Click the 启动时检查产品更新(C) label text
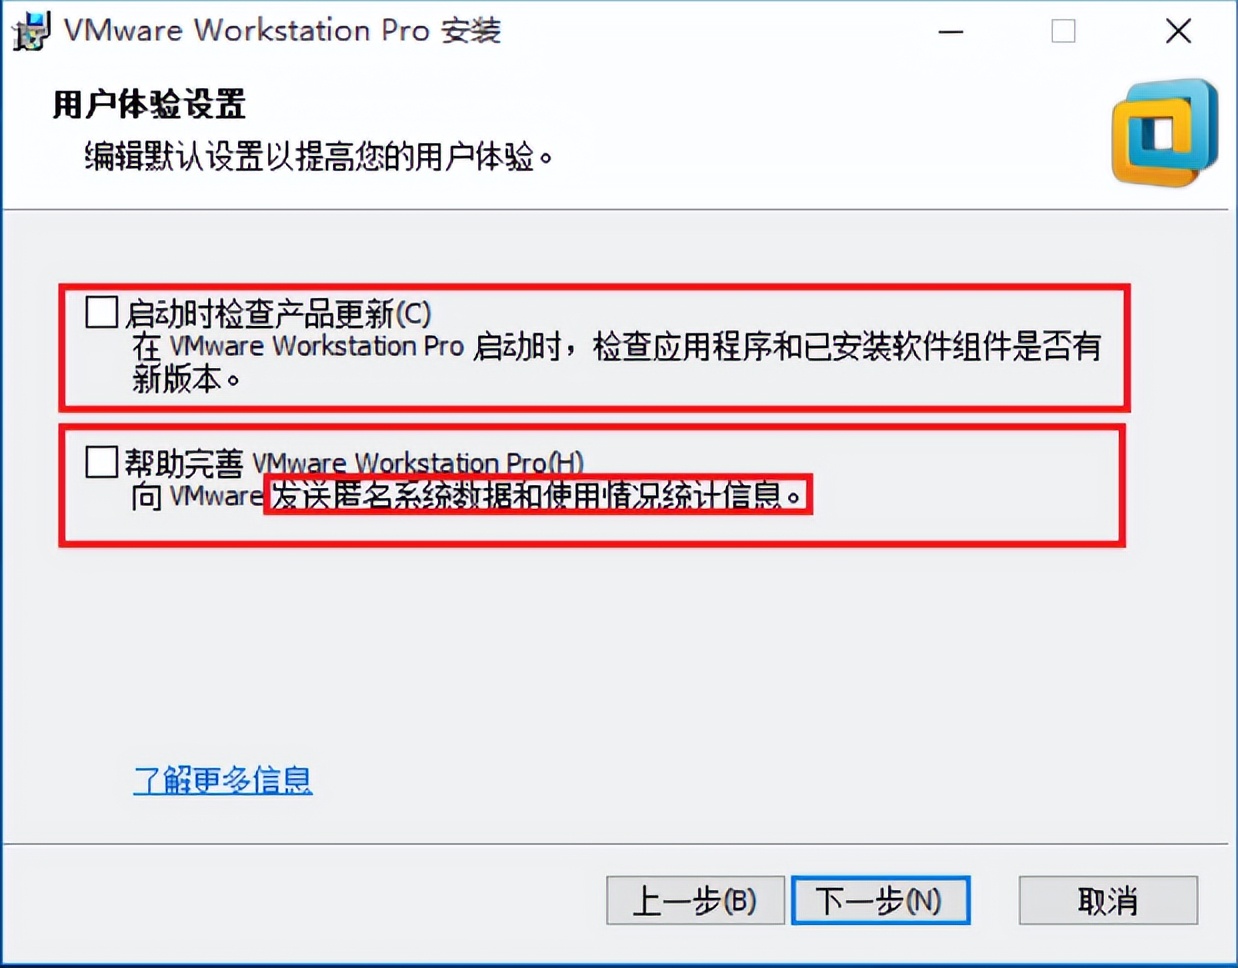Screen dimensions: 1238x968 pos(278,314)
